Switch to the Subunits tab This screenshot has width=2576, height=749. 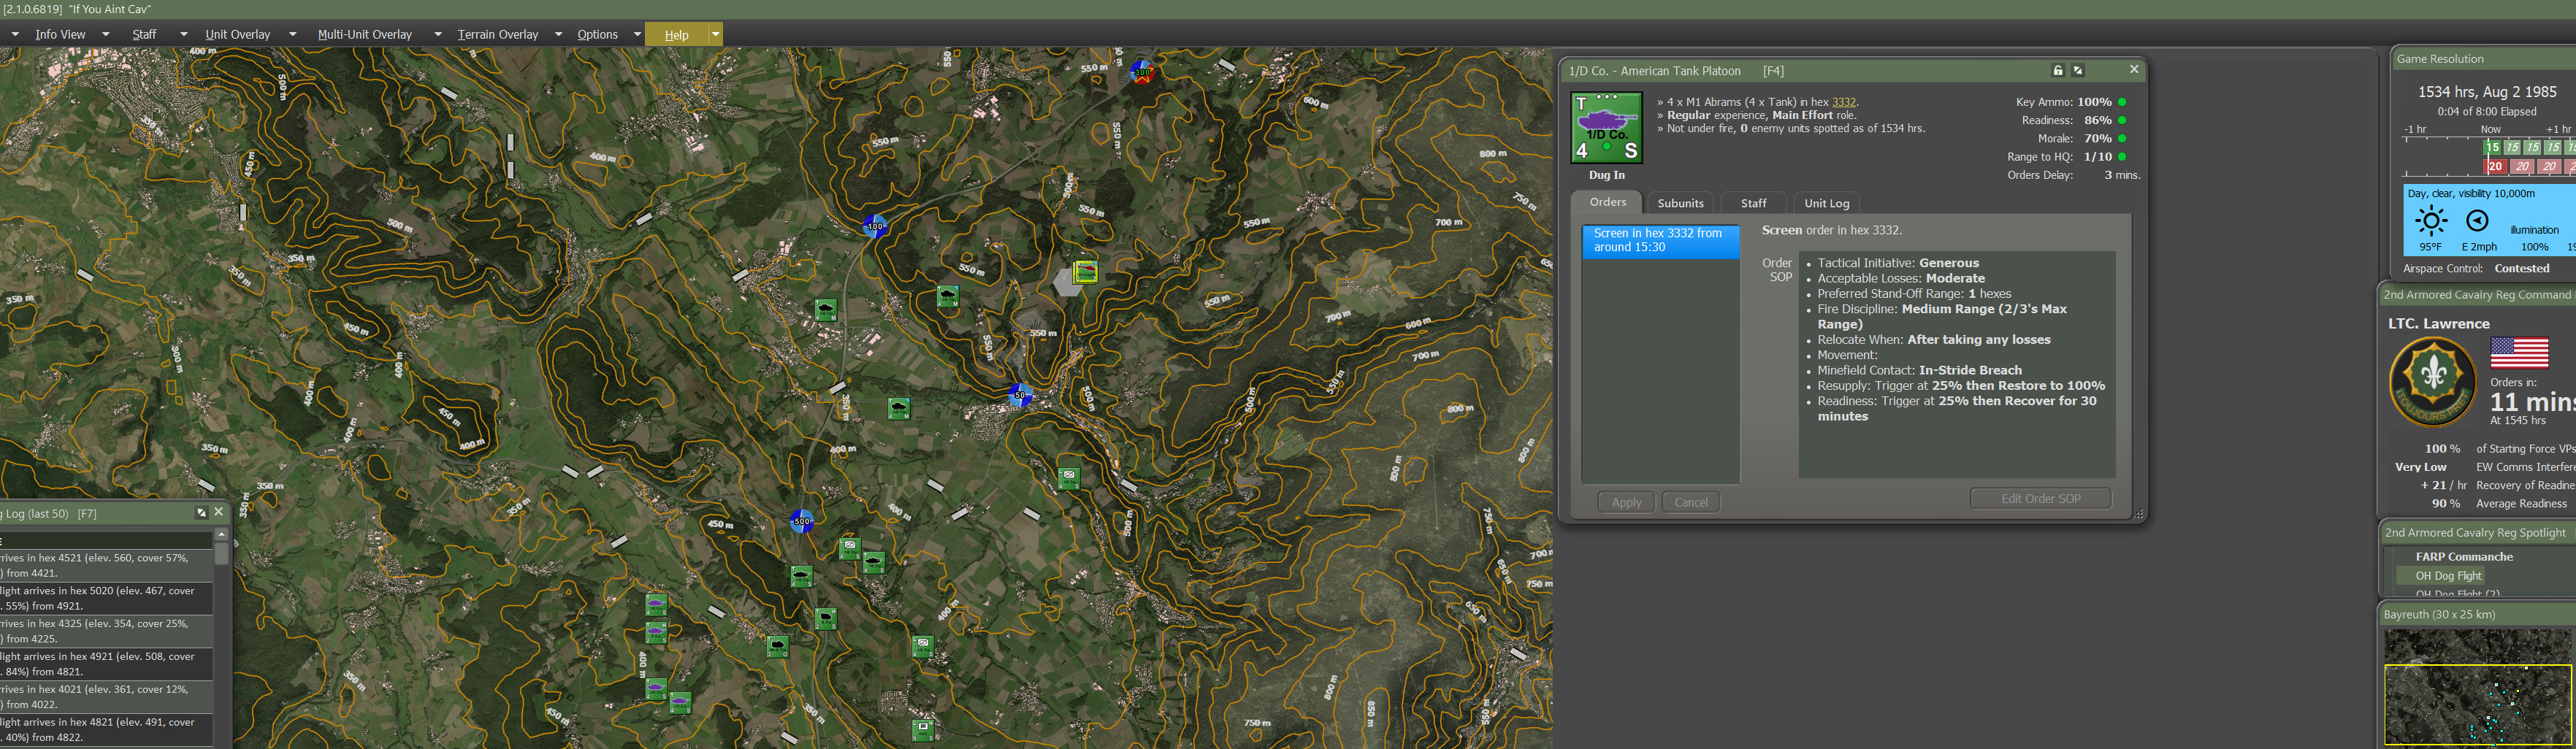[1680, 203]
